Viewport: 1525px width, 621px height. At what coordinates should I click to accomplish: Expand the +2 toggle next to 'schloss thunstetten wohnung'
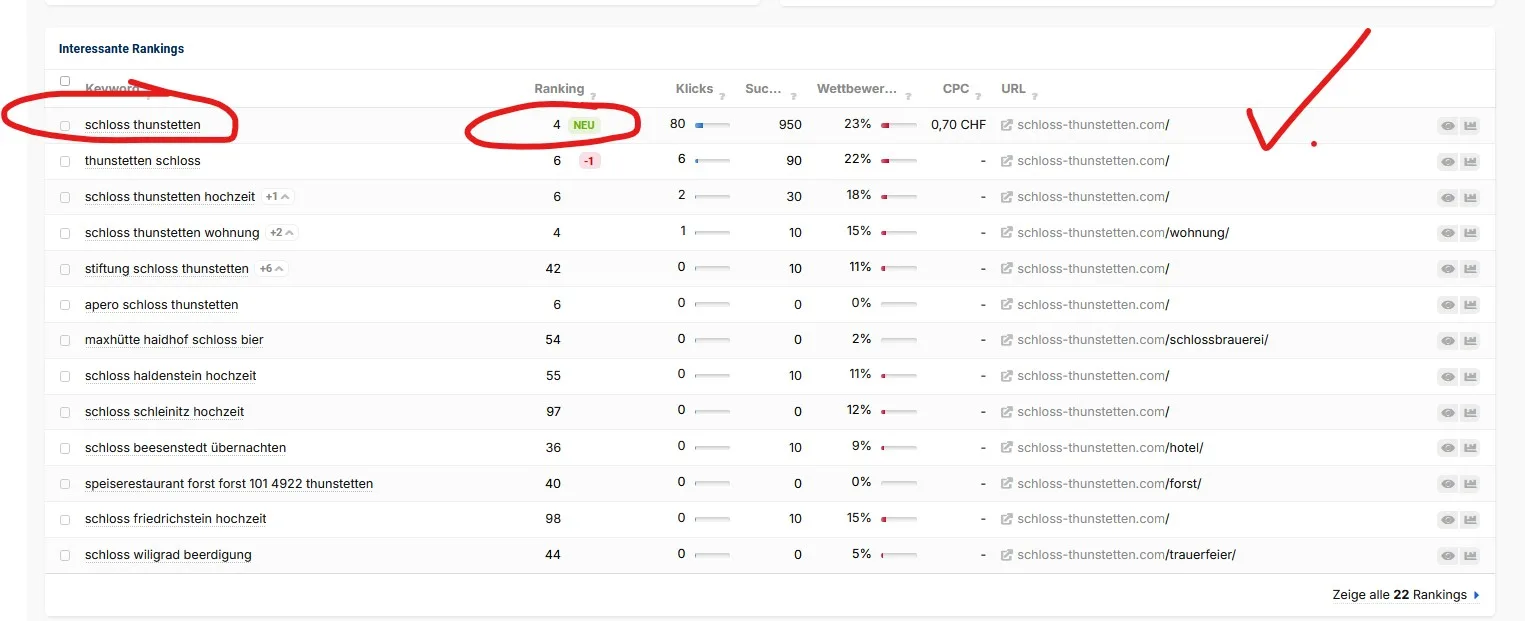(283, 233)
